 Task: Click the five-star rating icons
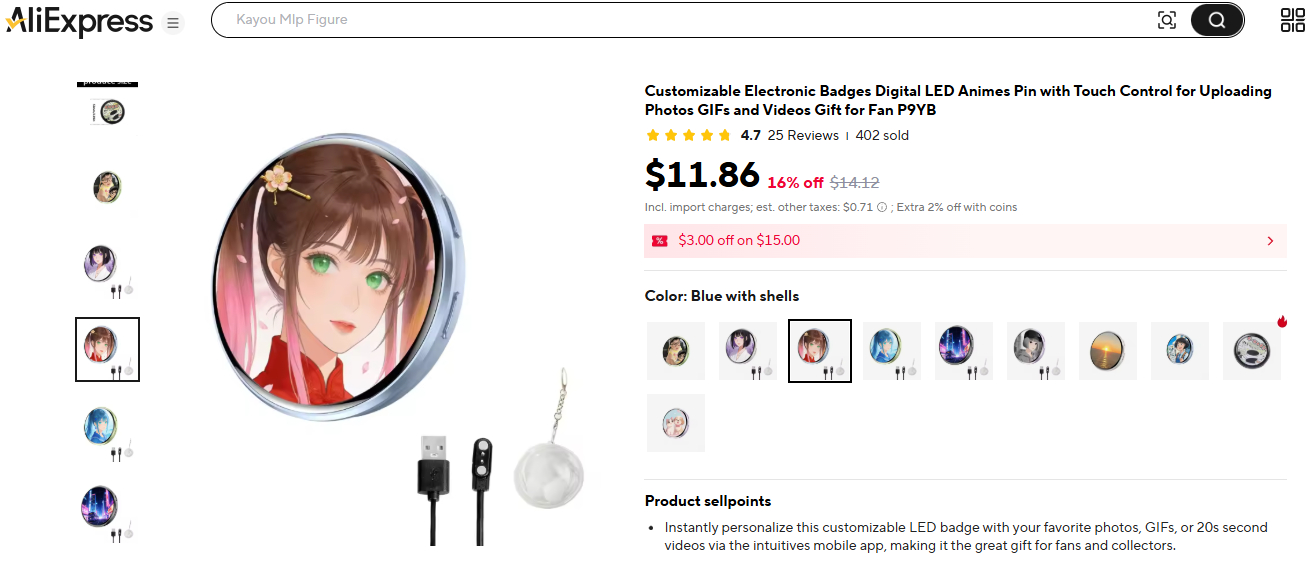[689, 136]
